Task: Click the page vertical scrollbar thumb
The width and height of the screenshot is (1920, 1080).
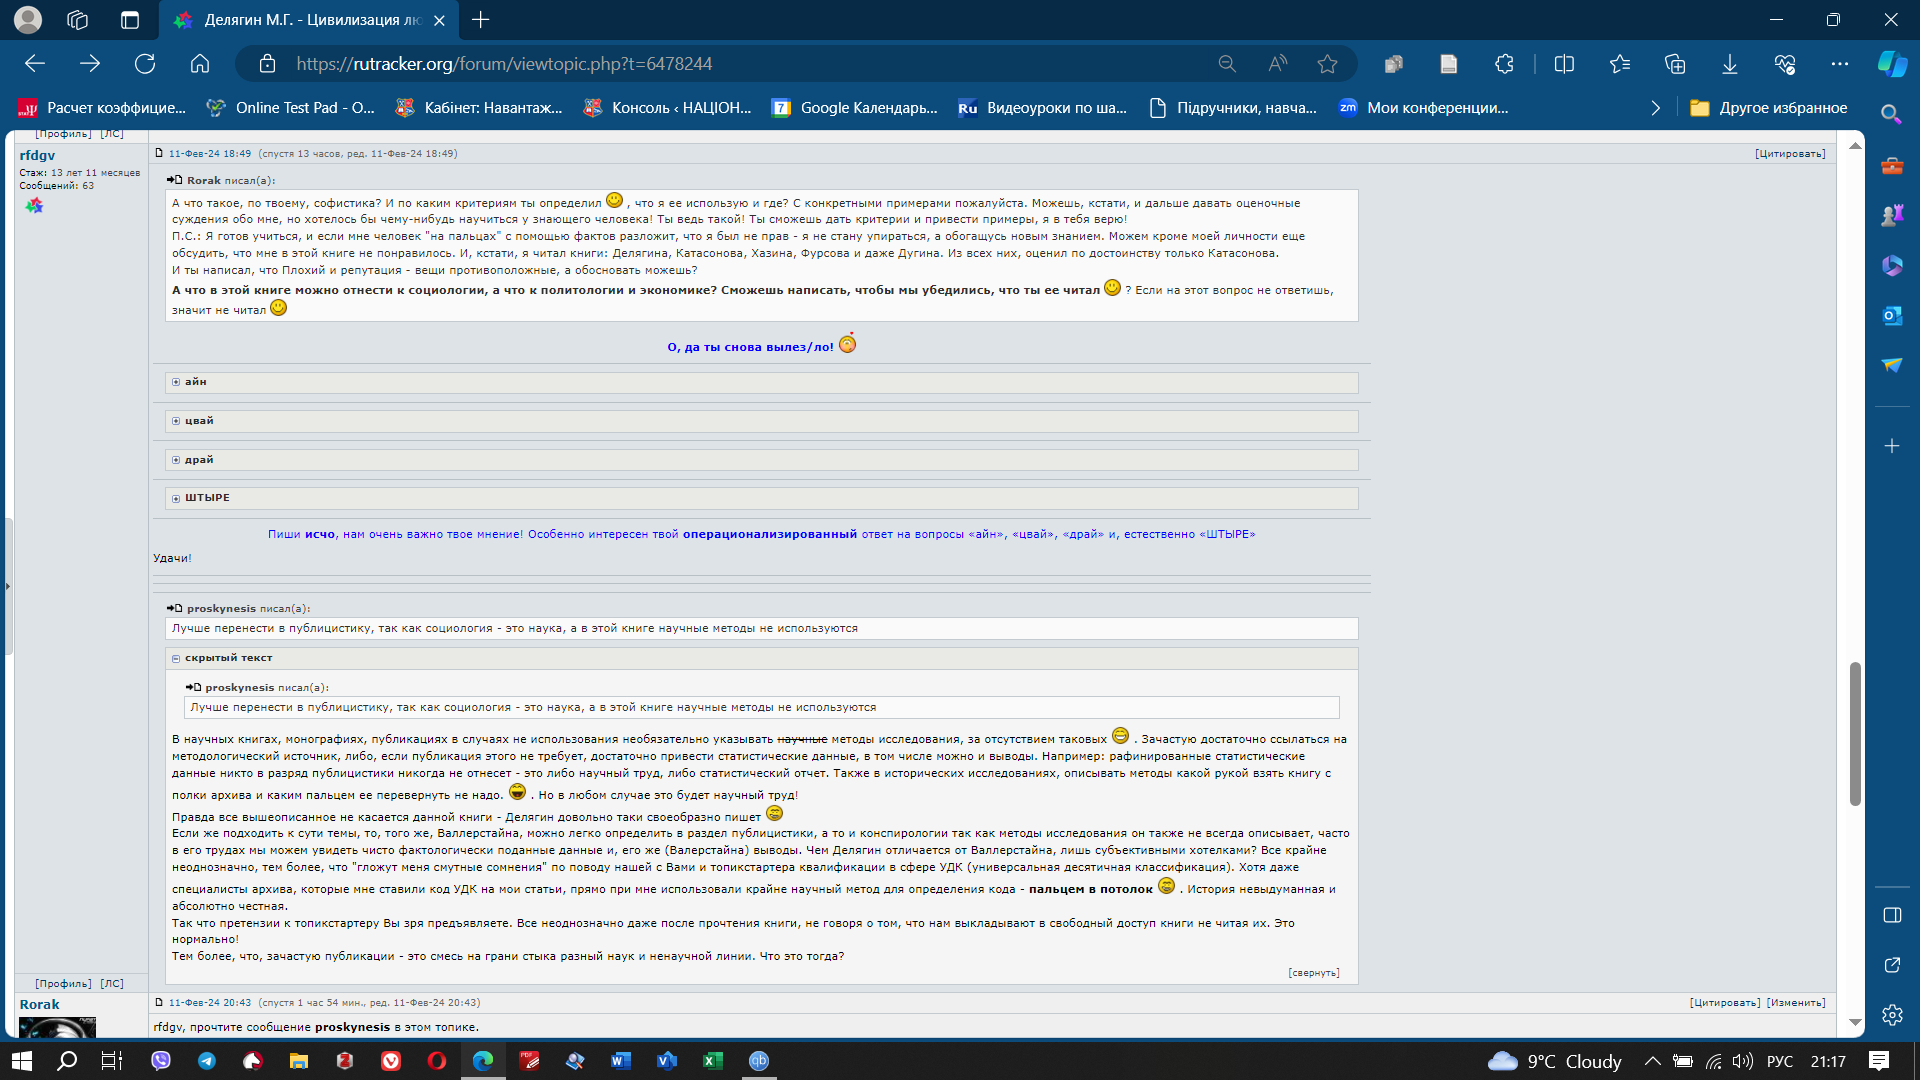Action: click(1855, 733)
